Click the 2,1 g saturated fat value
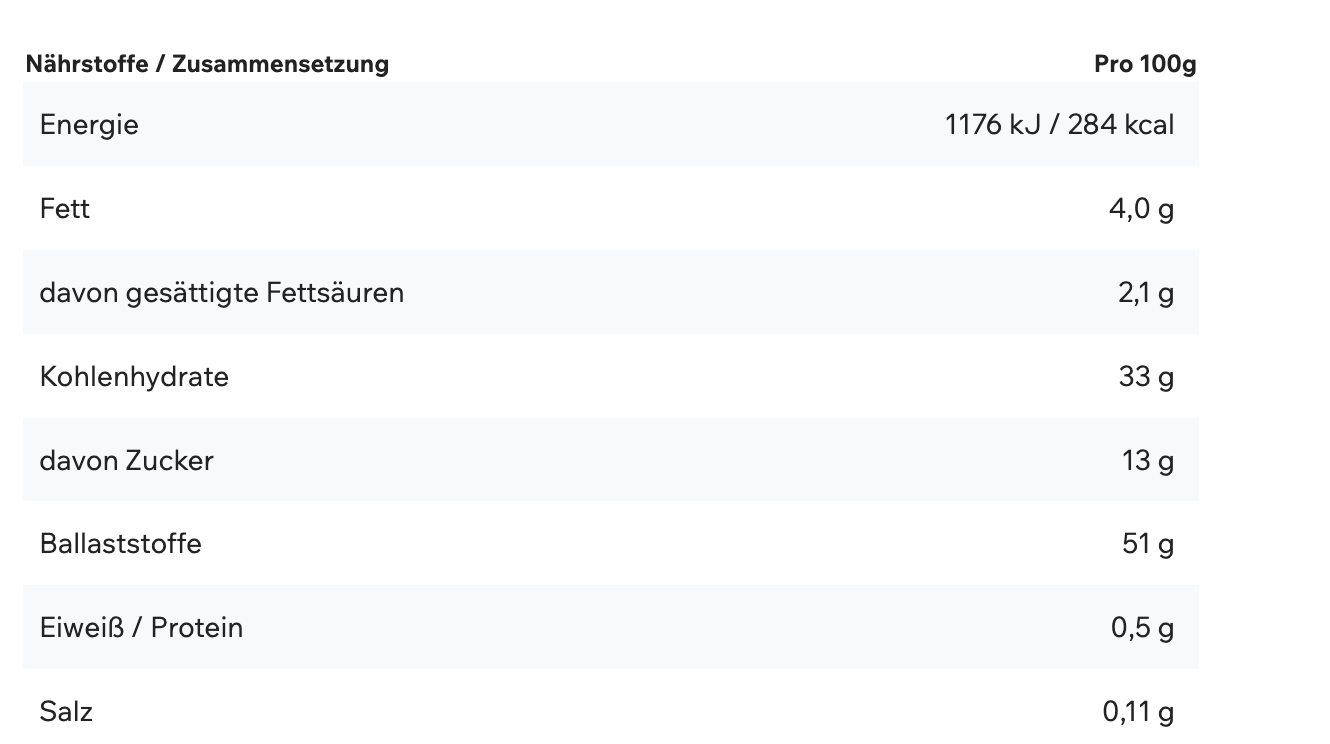This screenshot has height=744, width=1330. tap(1146, 293)
